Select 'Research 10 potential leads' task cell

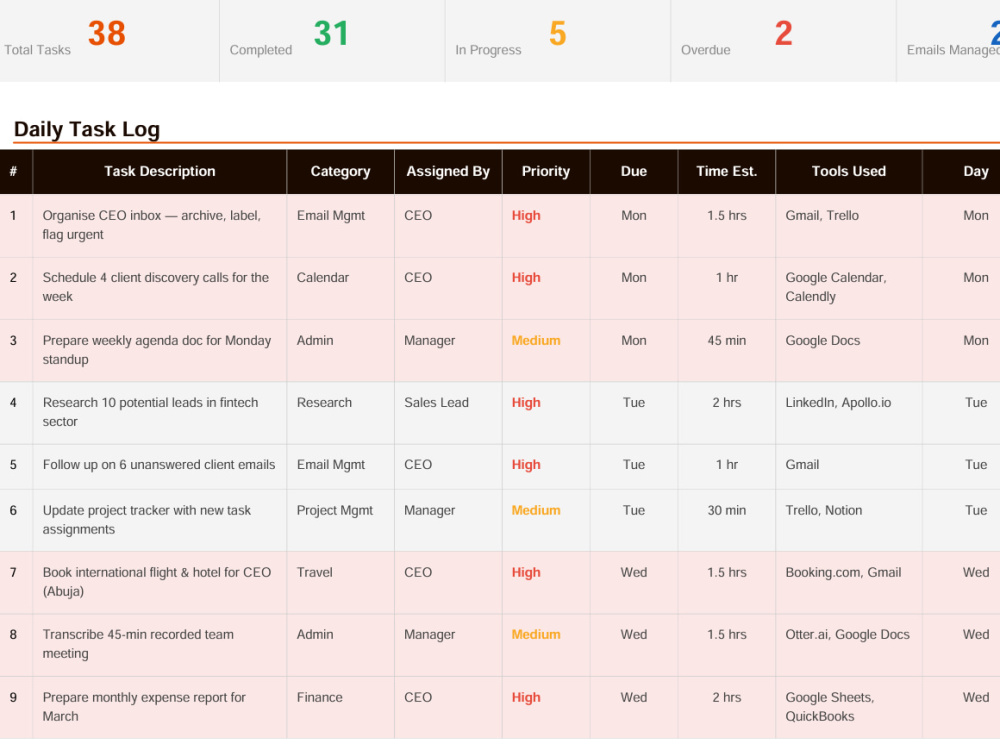[159, 413]
